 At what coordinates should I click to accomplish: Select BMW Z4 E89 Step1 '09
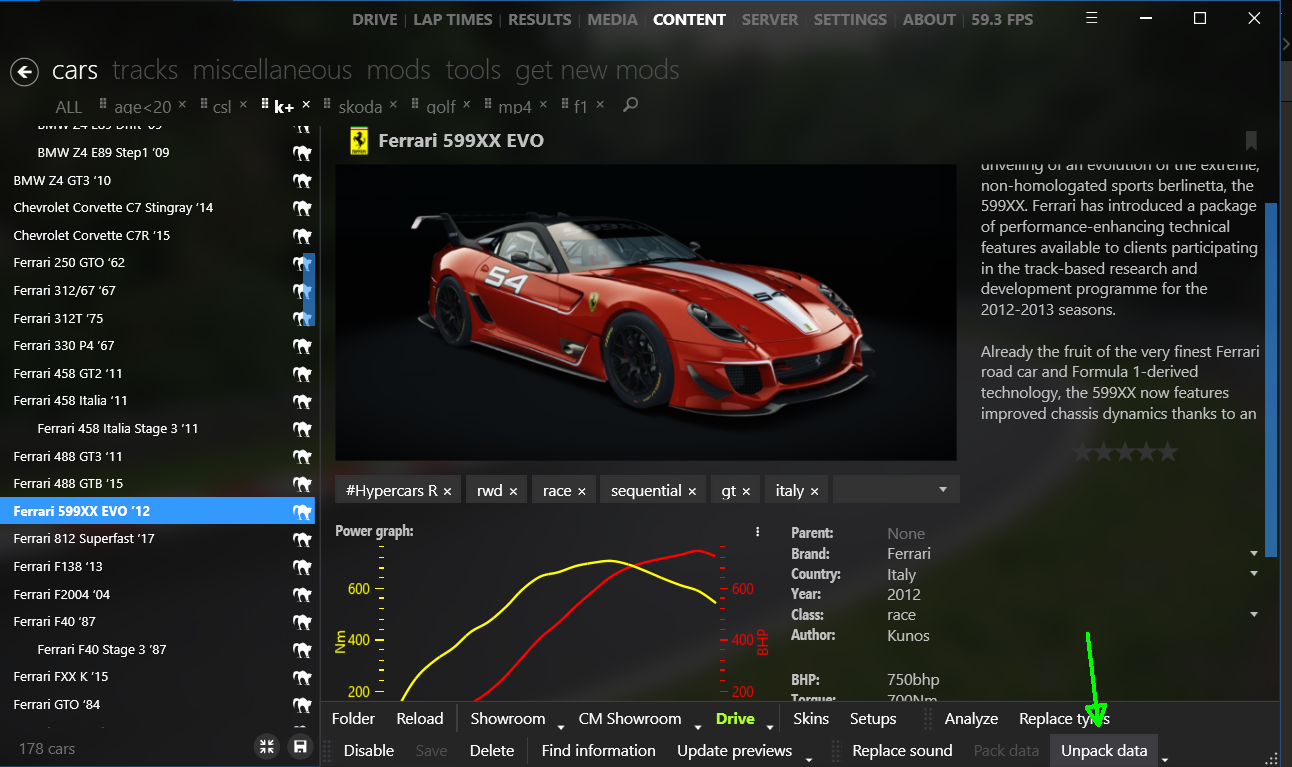[103, 153]
